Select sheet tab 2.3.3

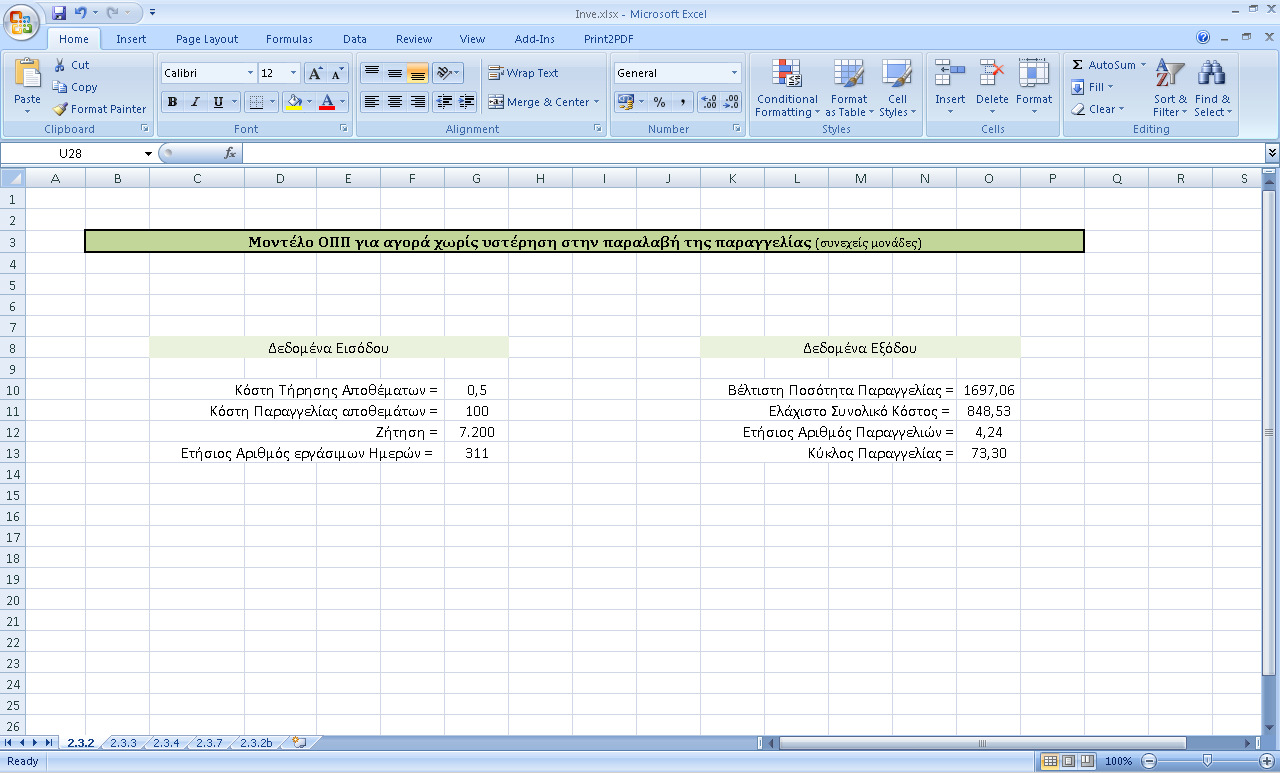[x=123, y=743]
